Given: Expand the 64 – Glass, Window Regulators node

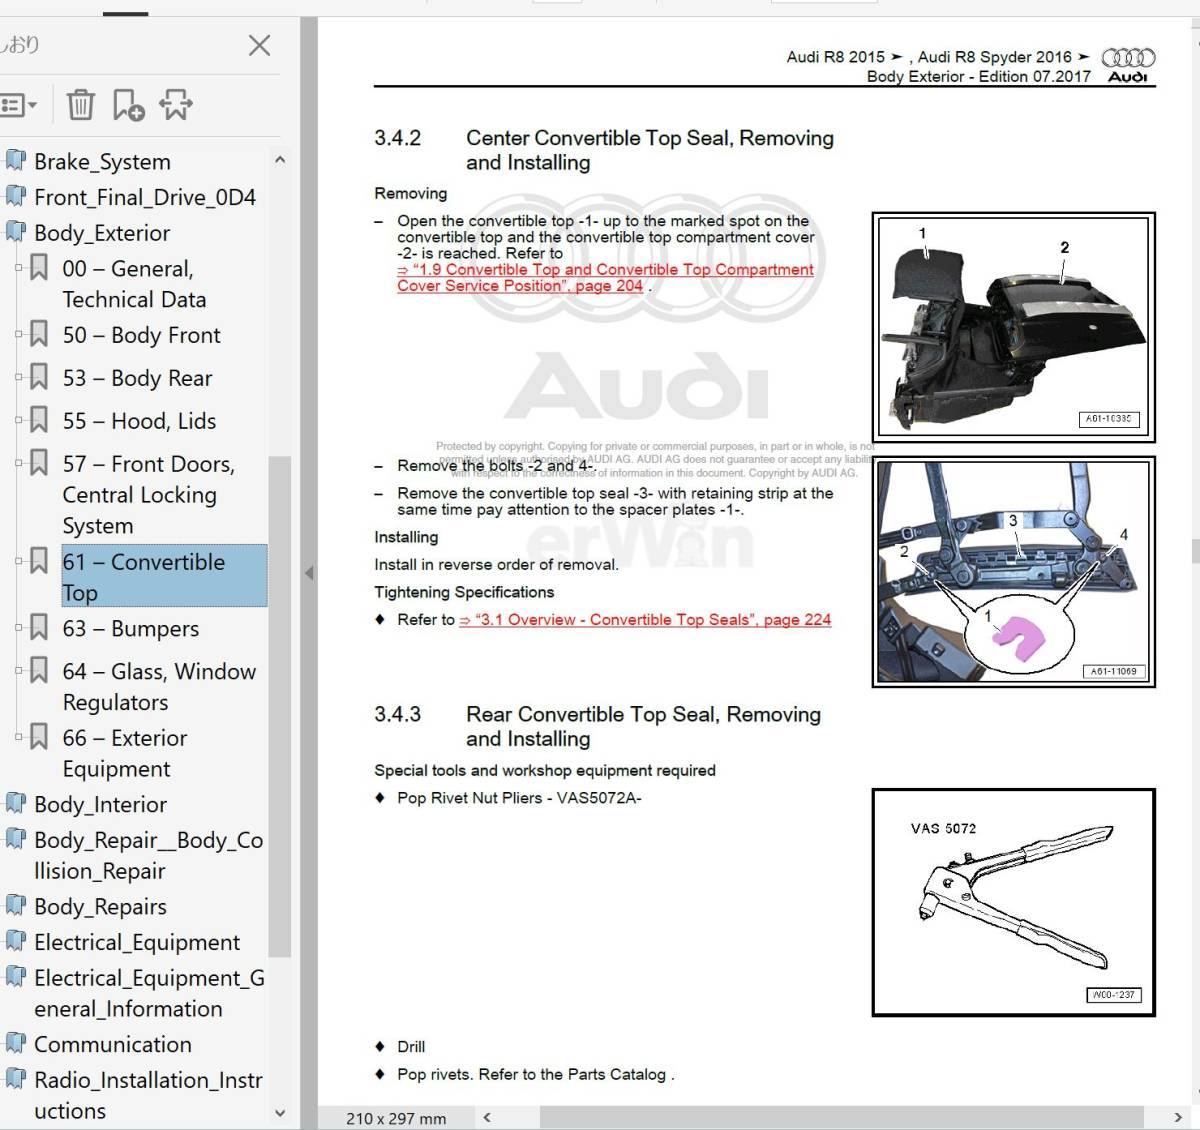Looking at the screenshot, I should [19, 670].
